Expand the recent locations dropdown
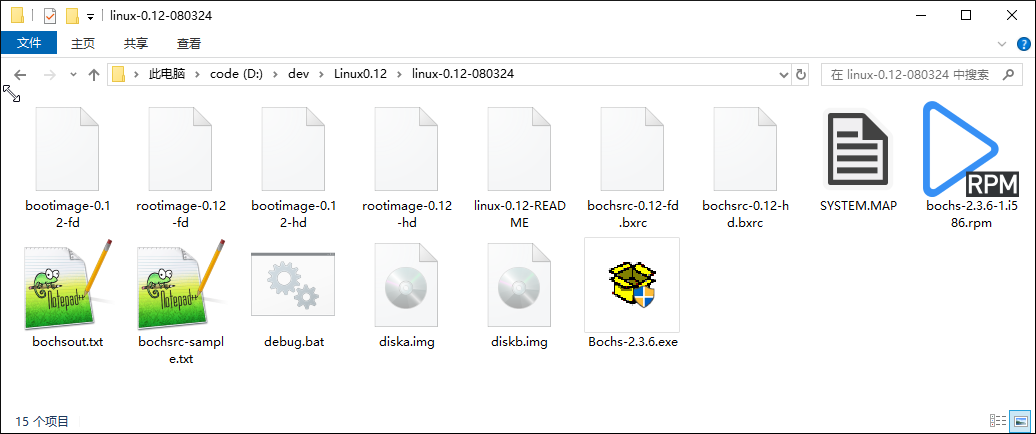This screenshot has height=434, width=1036. (x=73, y=75)
